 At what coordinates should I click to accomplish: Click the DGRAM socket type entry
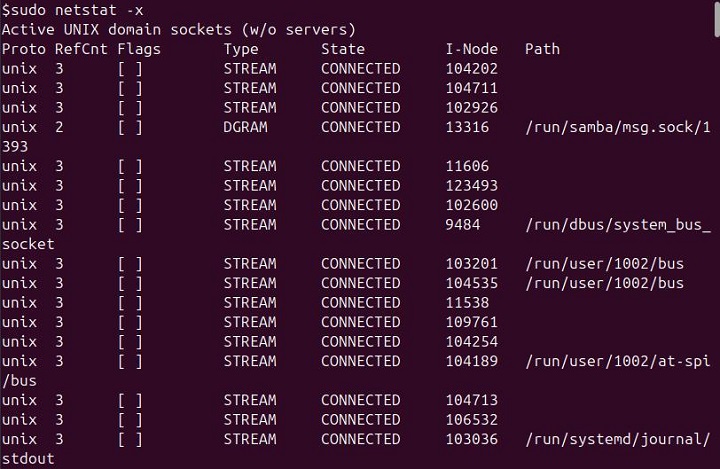click(x=245, y=127)
